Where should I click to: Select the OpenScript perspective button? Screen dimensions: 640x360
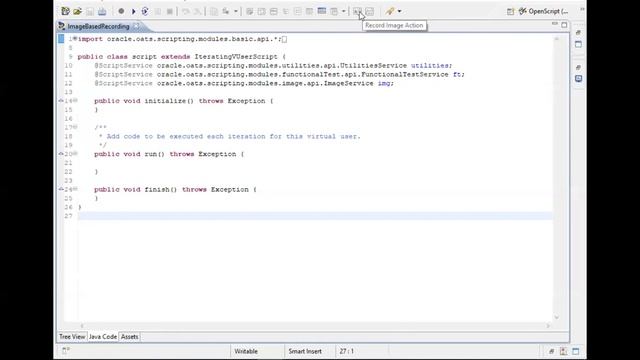click(543, 11)
